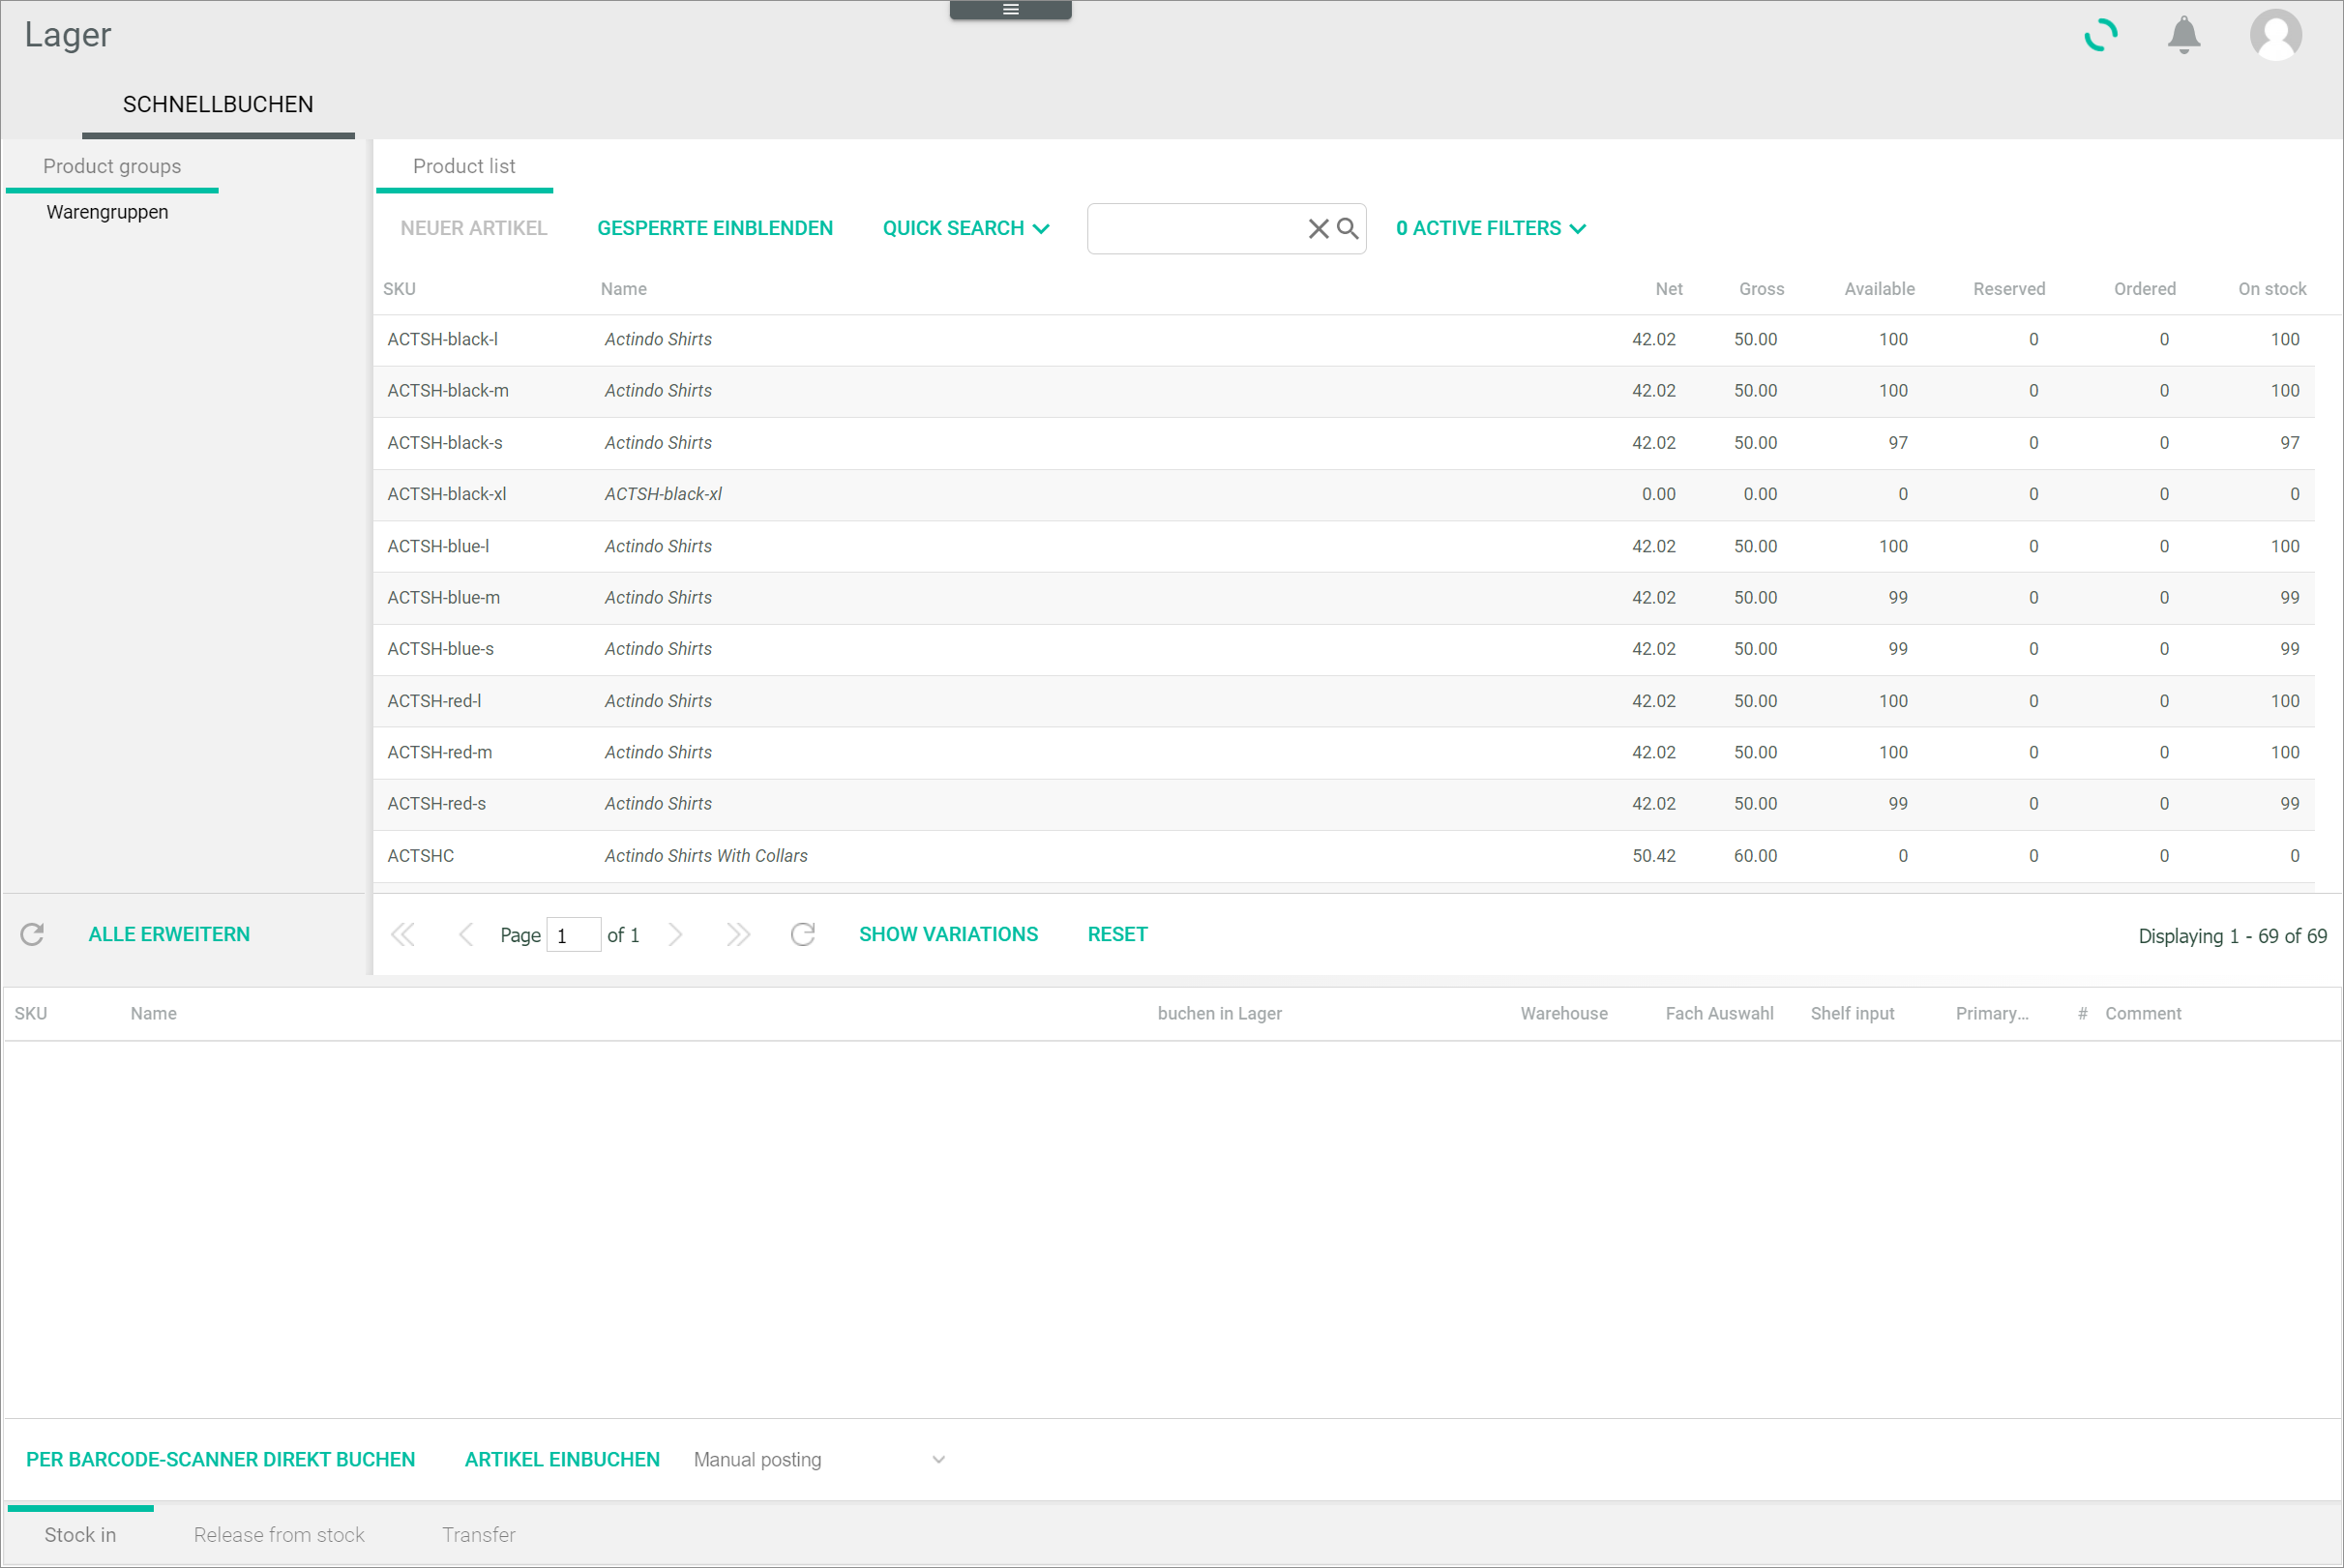The image size is (2344, 1568).
Task: Click the Lager module title
Action: (68, 35)
